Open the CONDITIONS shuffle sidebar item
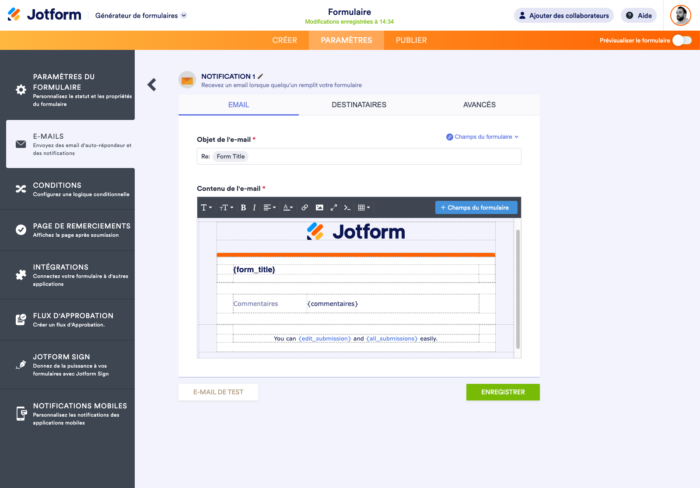Image resolution: width=700 pixels, height=488 pixels. tap(67, 189)
